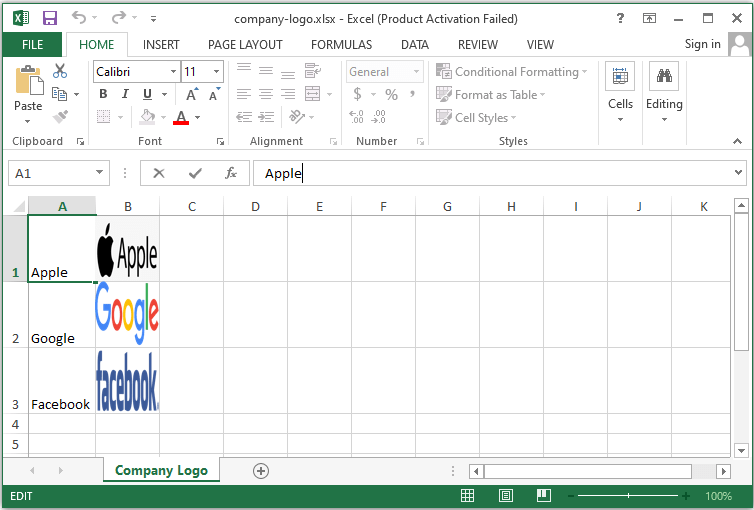Open the FILE tab
The height and width of the screenshot is (510, 754).
pyautogui.click(x=32, y=45)
